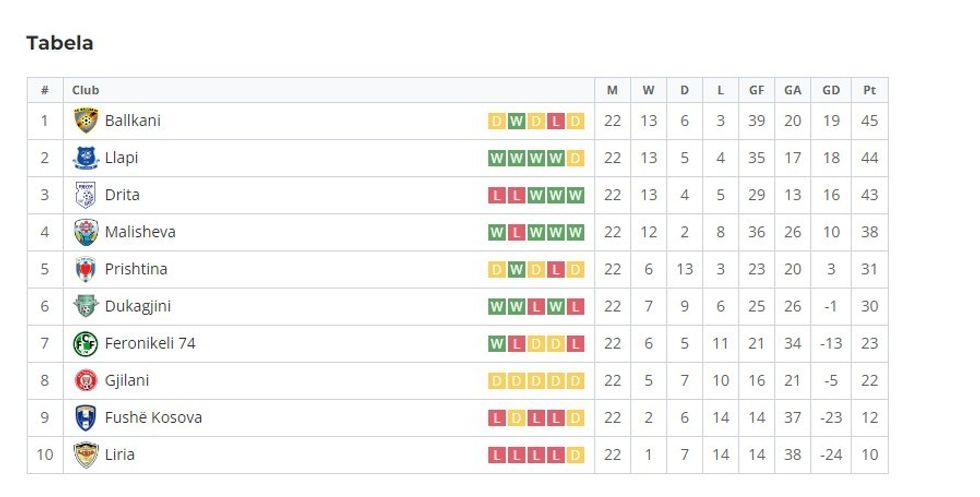Click the Feronikeli 74 club badge

click(86, 344)
